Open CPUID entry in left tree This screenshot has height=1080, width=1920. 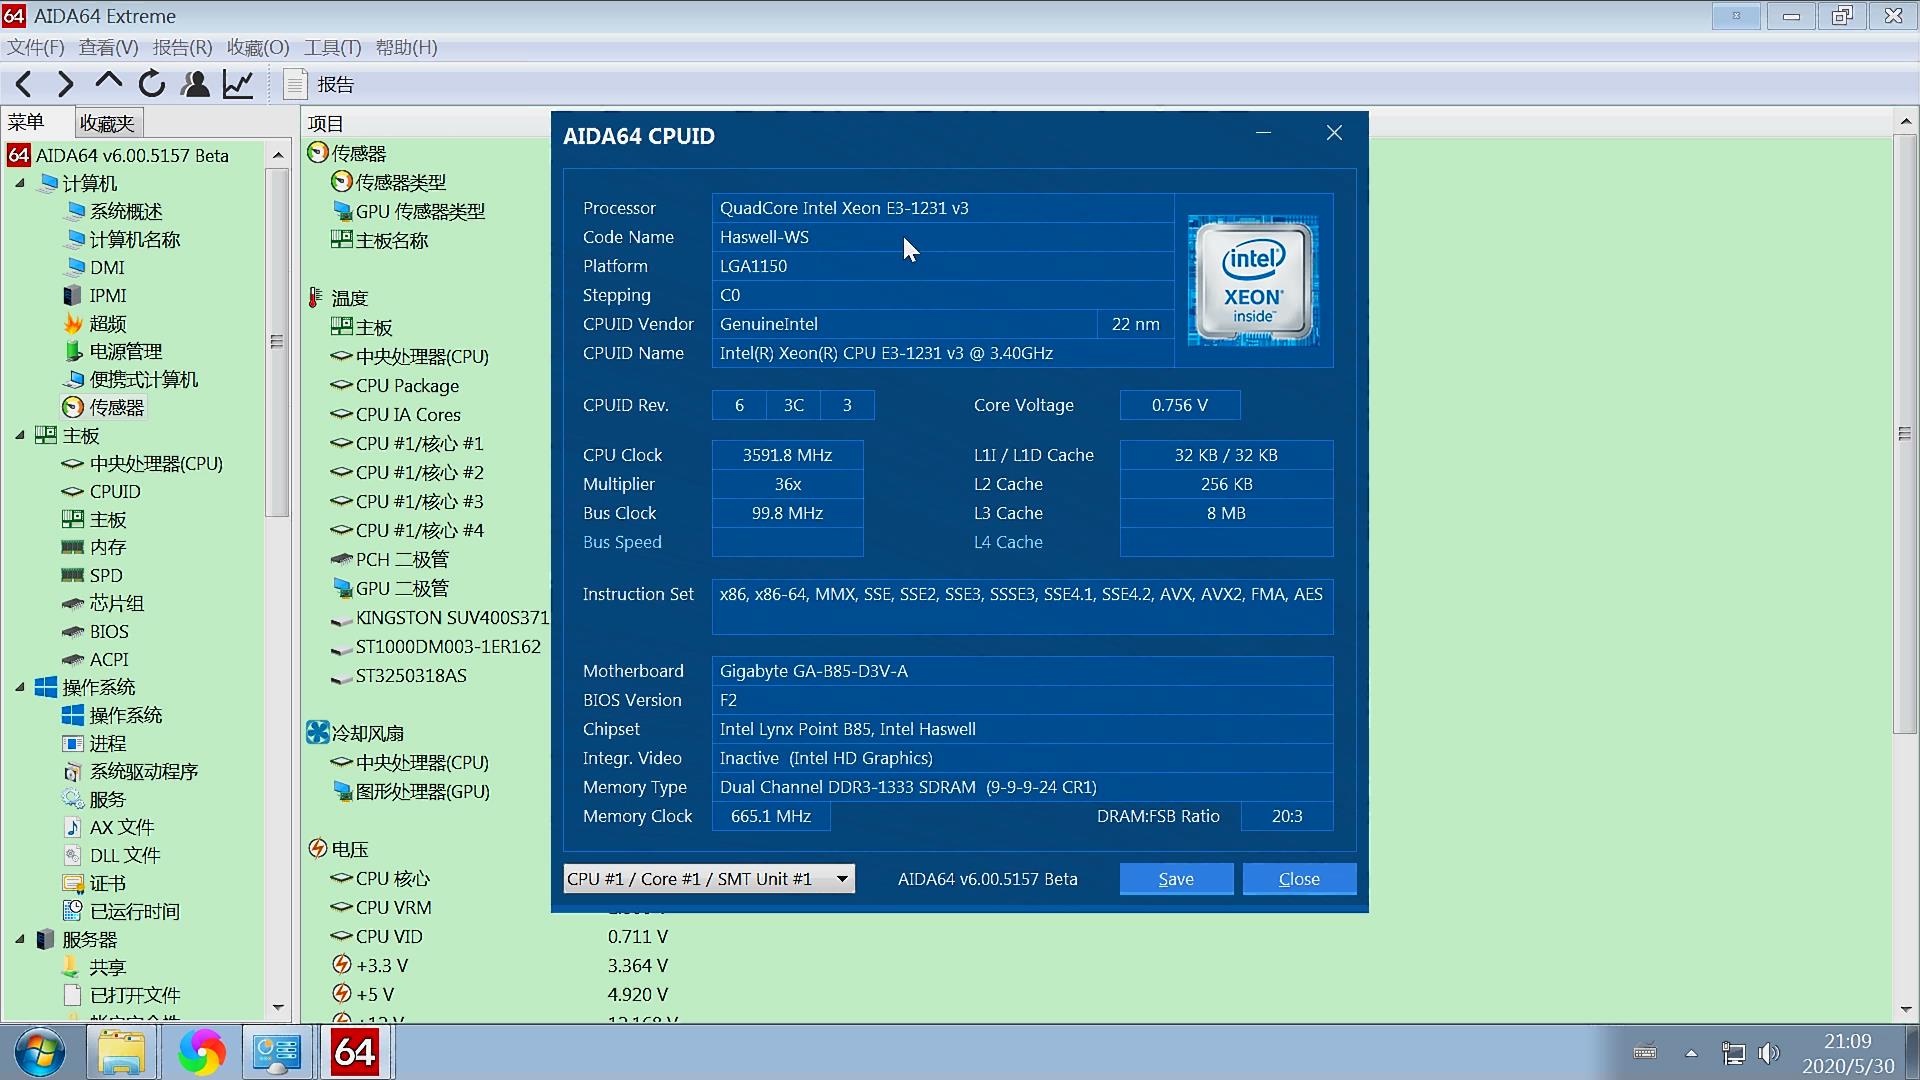click(x=115, y=491)
